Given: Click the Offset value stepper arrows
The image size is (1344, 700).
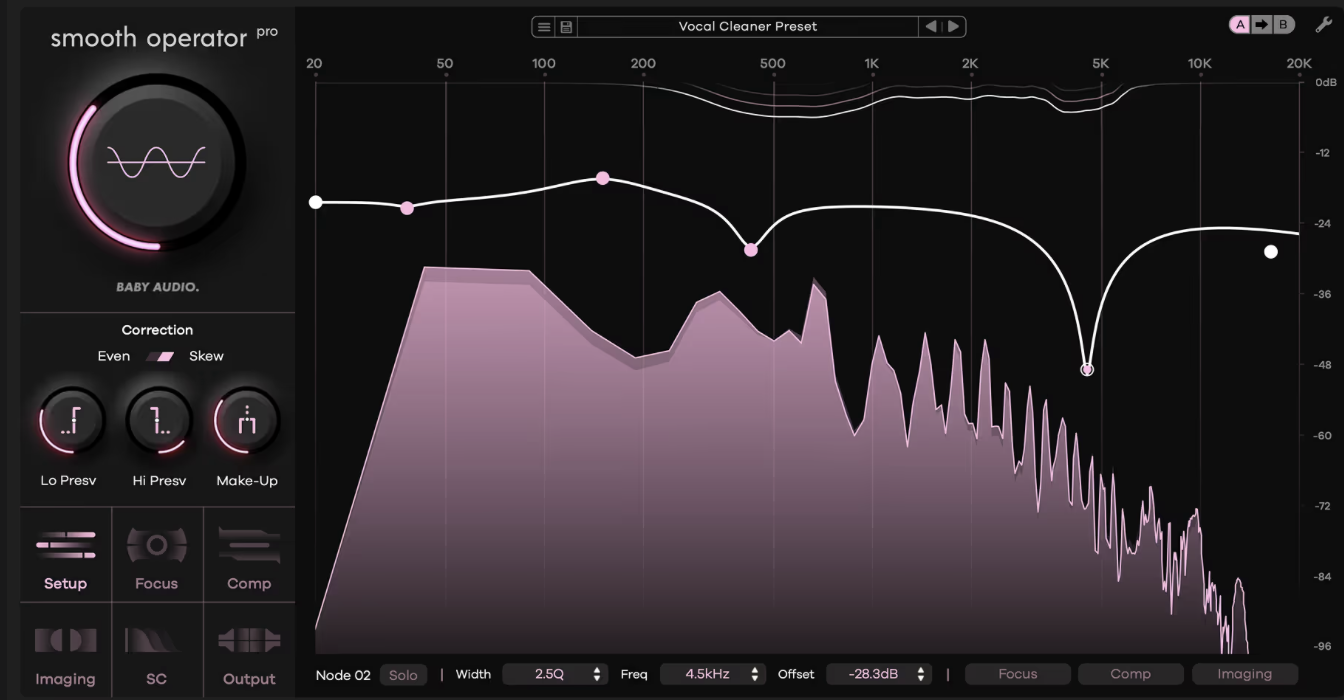Looking at the screenshot, I should click(921, 675).
